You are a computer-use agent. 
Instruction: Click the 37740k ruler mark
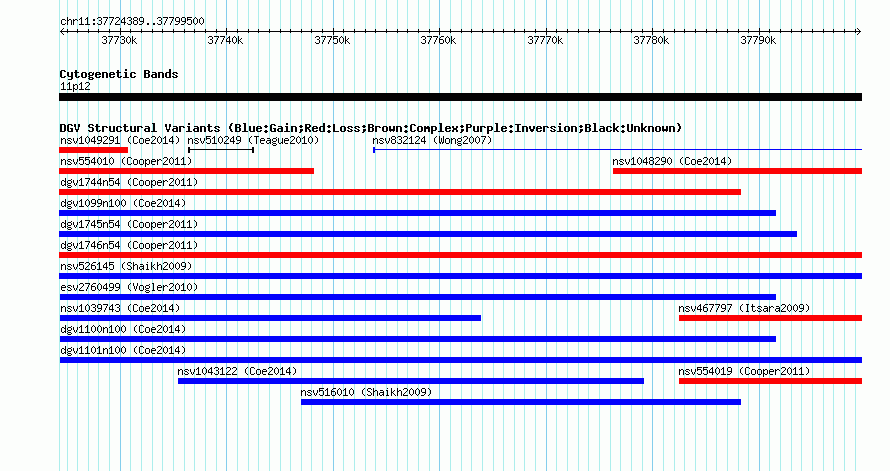(x=225, y=40)
